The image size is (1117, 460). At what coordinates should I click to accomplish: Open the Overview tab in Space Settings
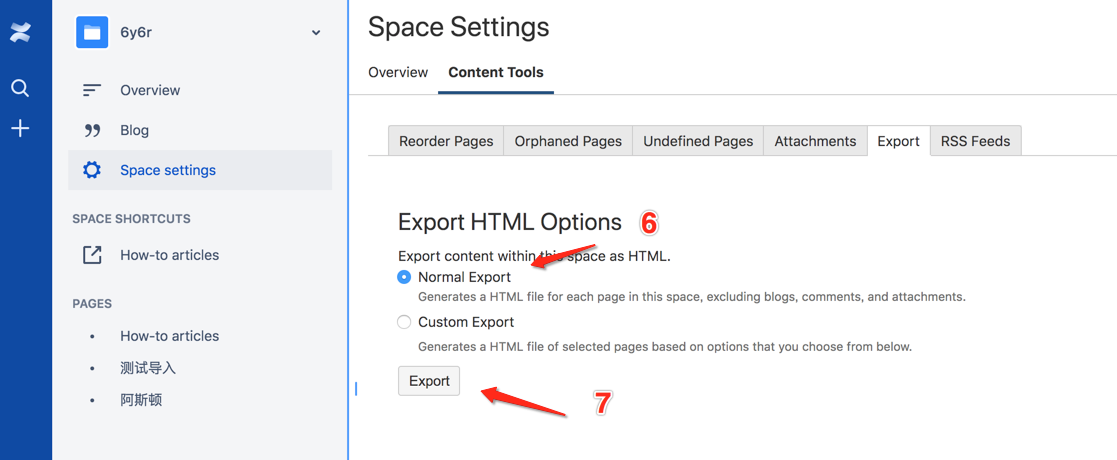coord(398,72)
